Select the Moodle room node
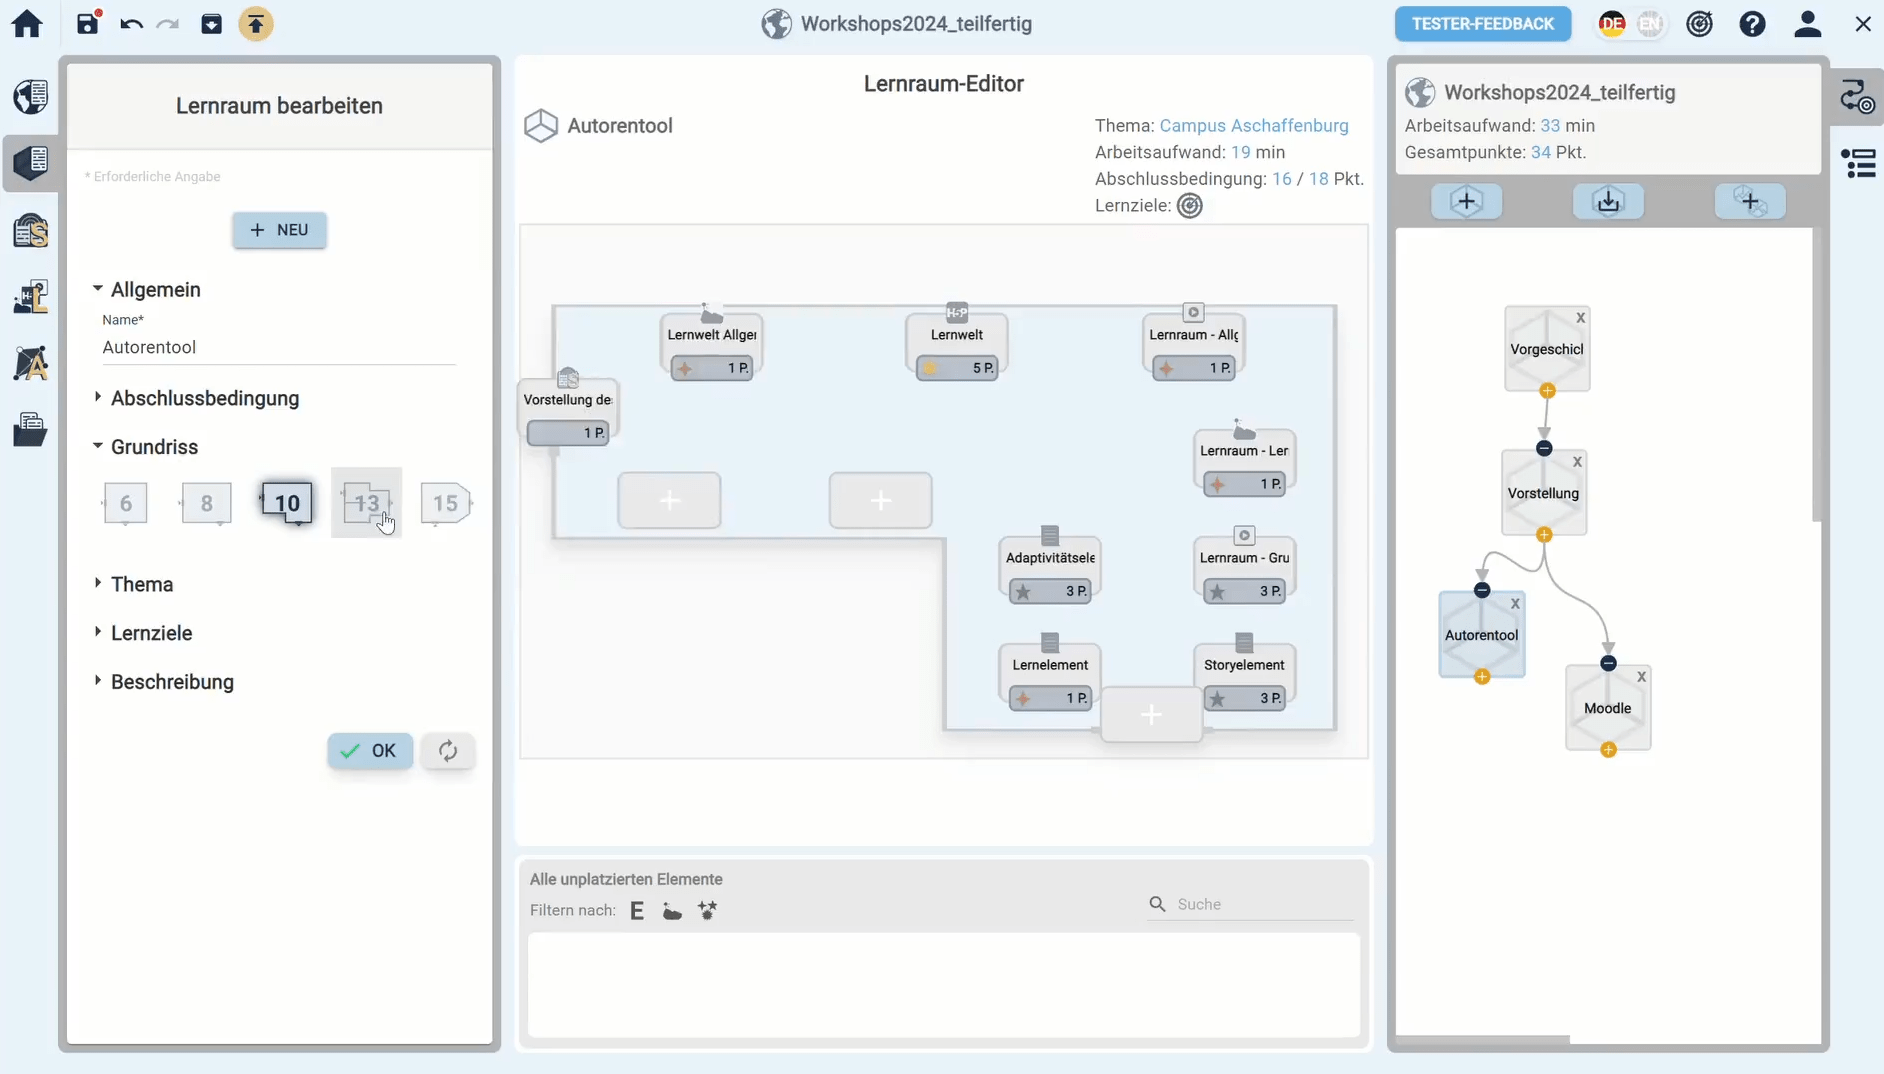The height and width of the screenshot is (1074, 1884). click(1608, 708)
